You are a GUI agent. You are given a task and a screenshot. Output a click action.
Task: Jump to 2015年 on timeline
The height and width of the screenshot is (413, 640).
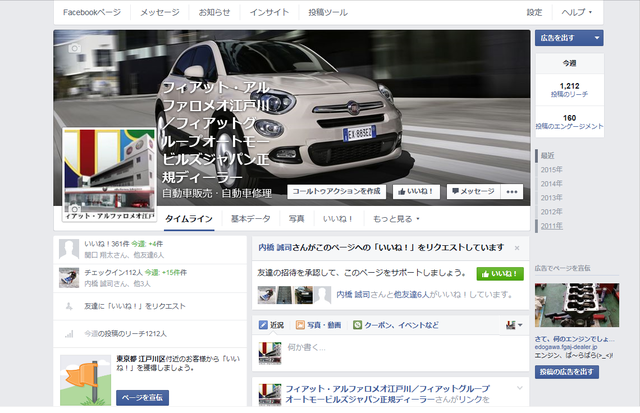(x=551, y=170)
